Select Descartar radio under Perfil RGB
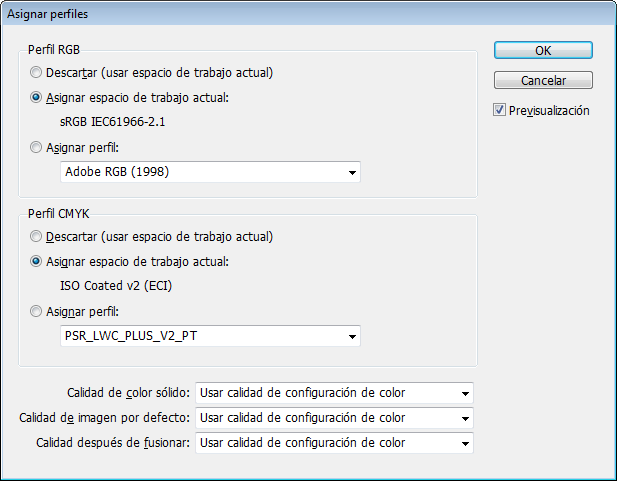Image resolution: width=617 pixels, height=481 pixels. click(36, 72)
